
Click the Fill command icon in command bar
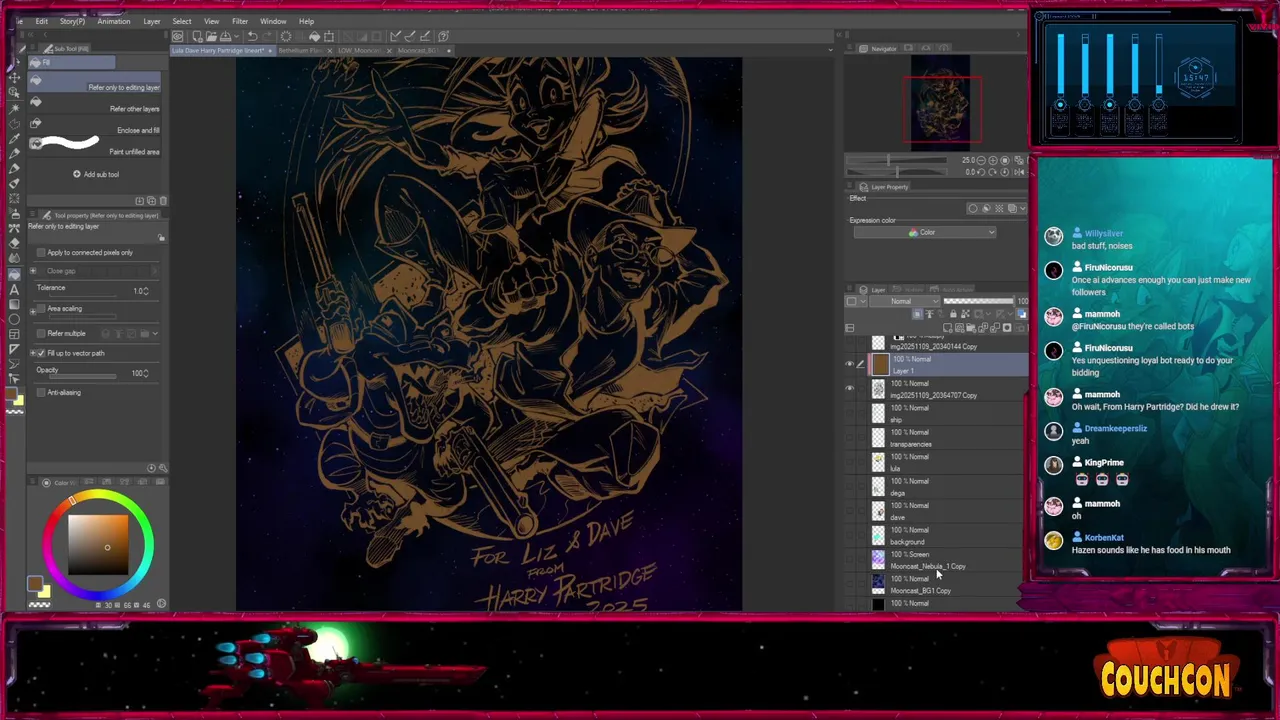pos(314,36)
